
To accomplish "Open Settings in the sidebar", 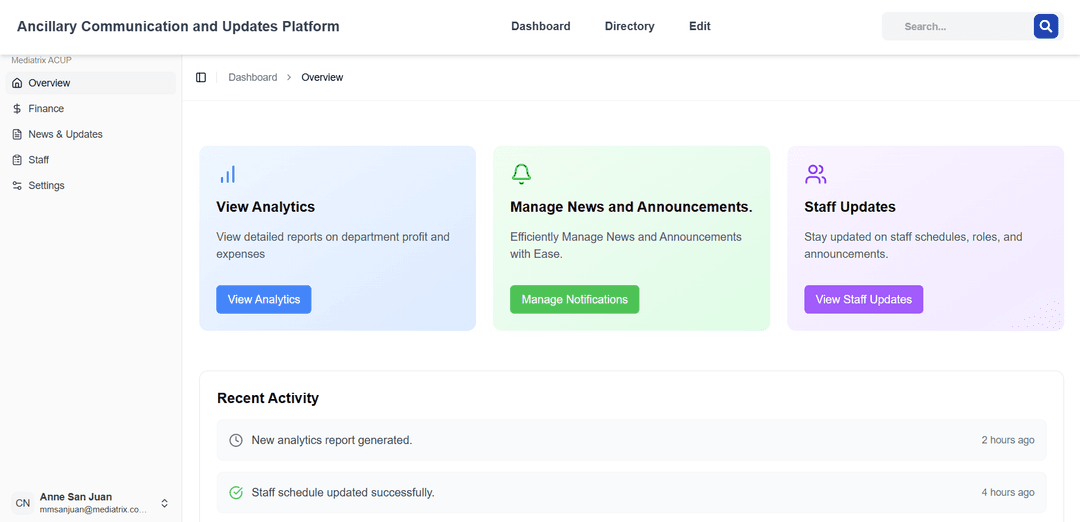I will 46,186.
